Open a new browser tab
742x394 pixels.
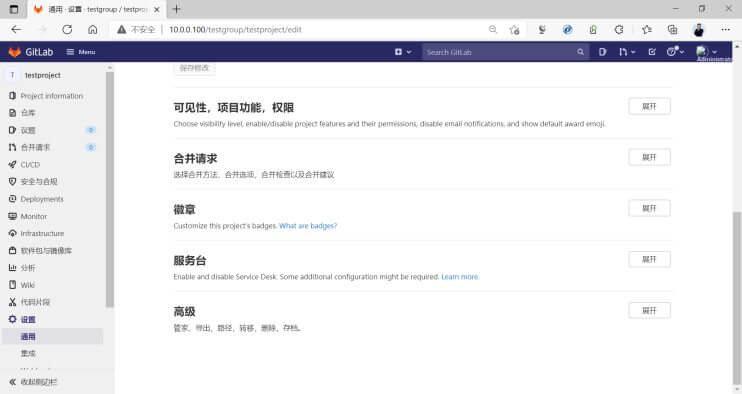177,9
